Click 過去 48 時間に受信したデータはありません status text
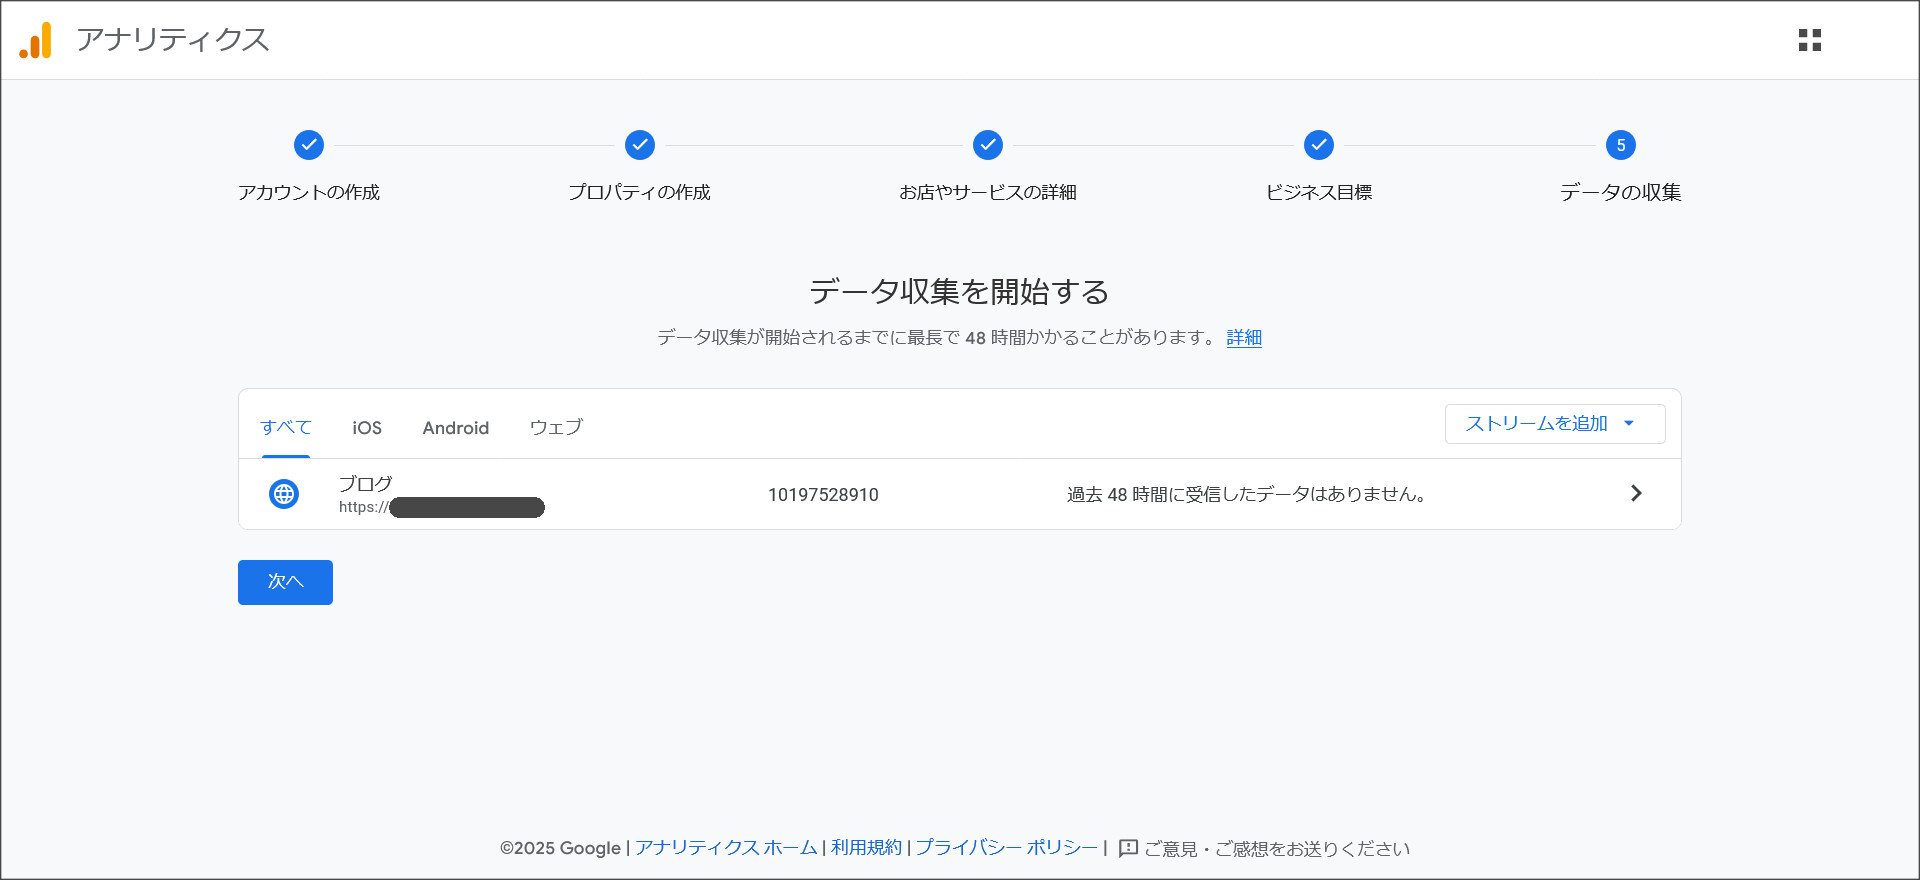1920x880 pixels. point(1247,494)
